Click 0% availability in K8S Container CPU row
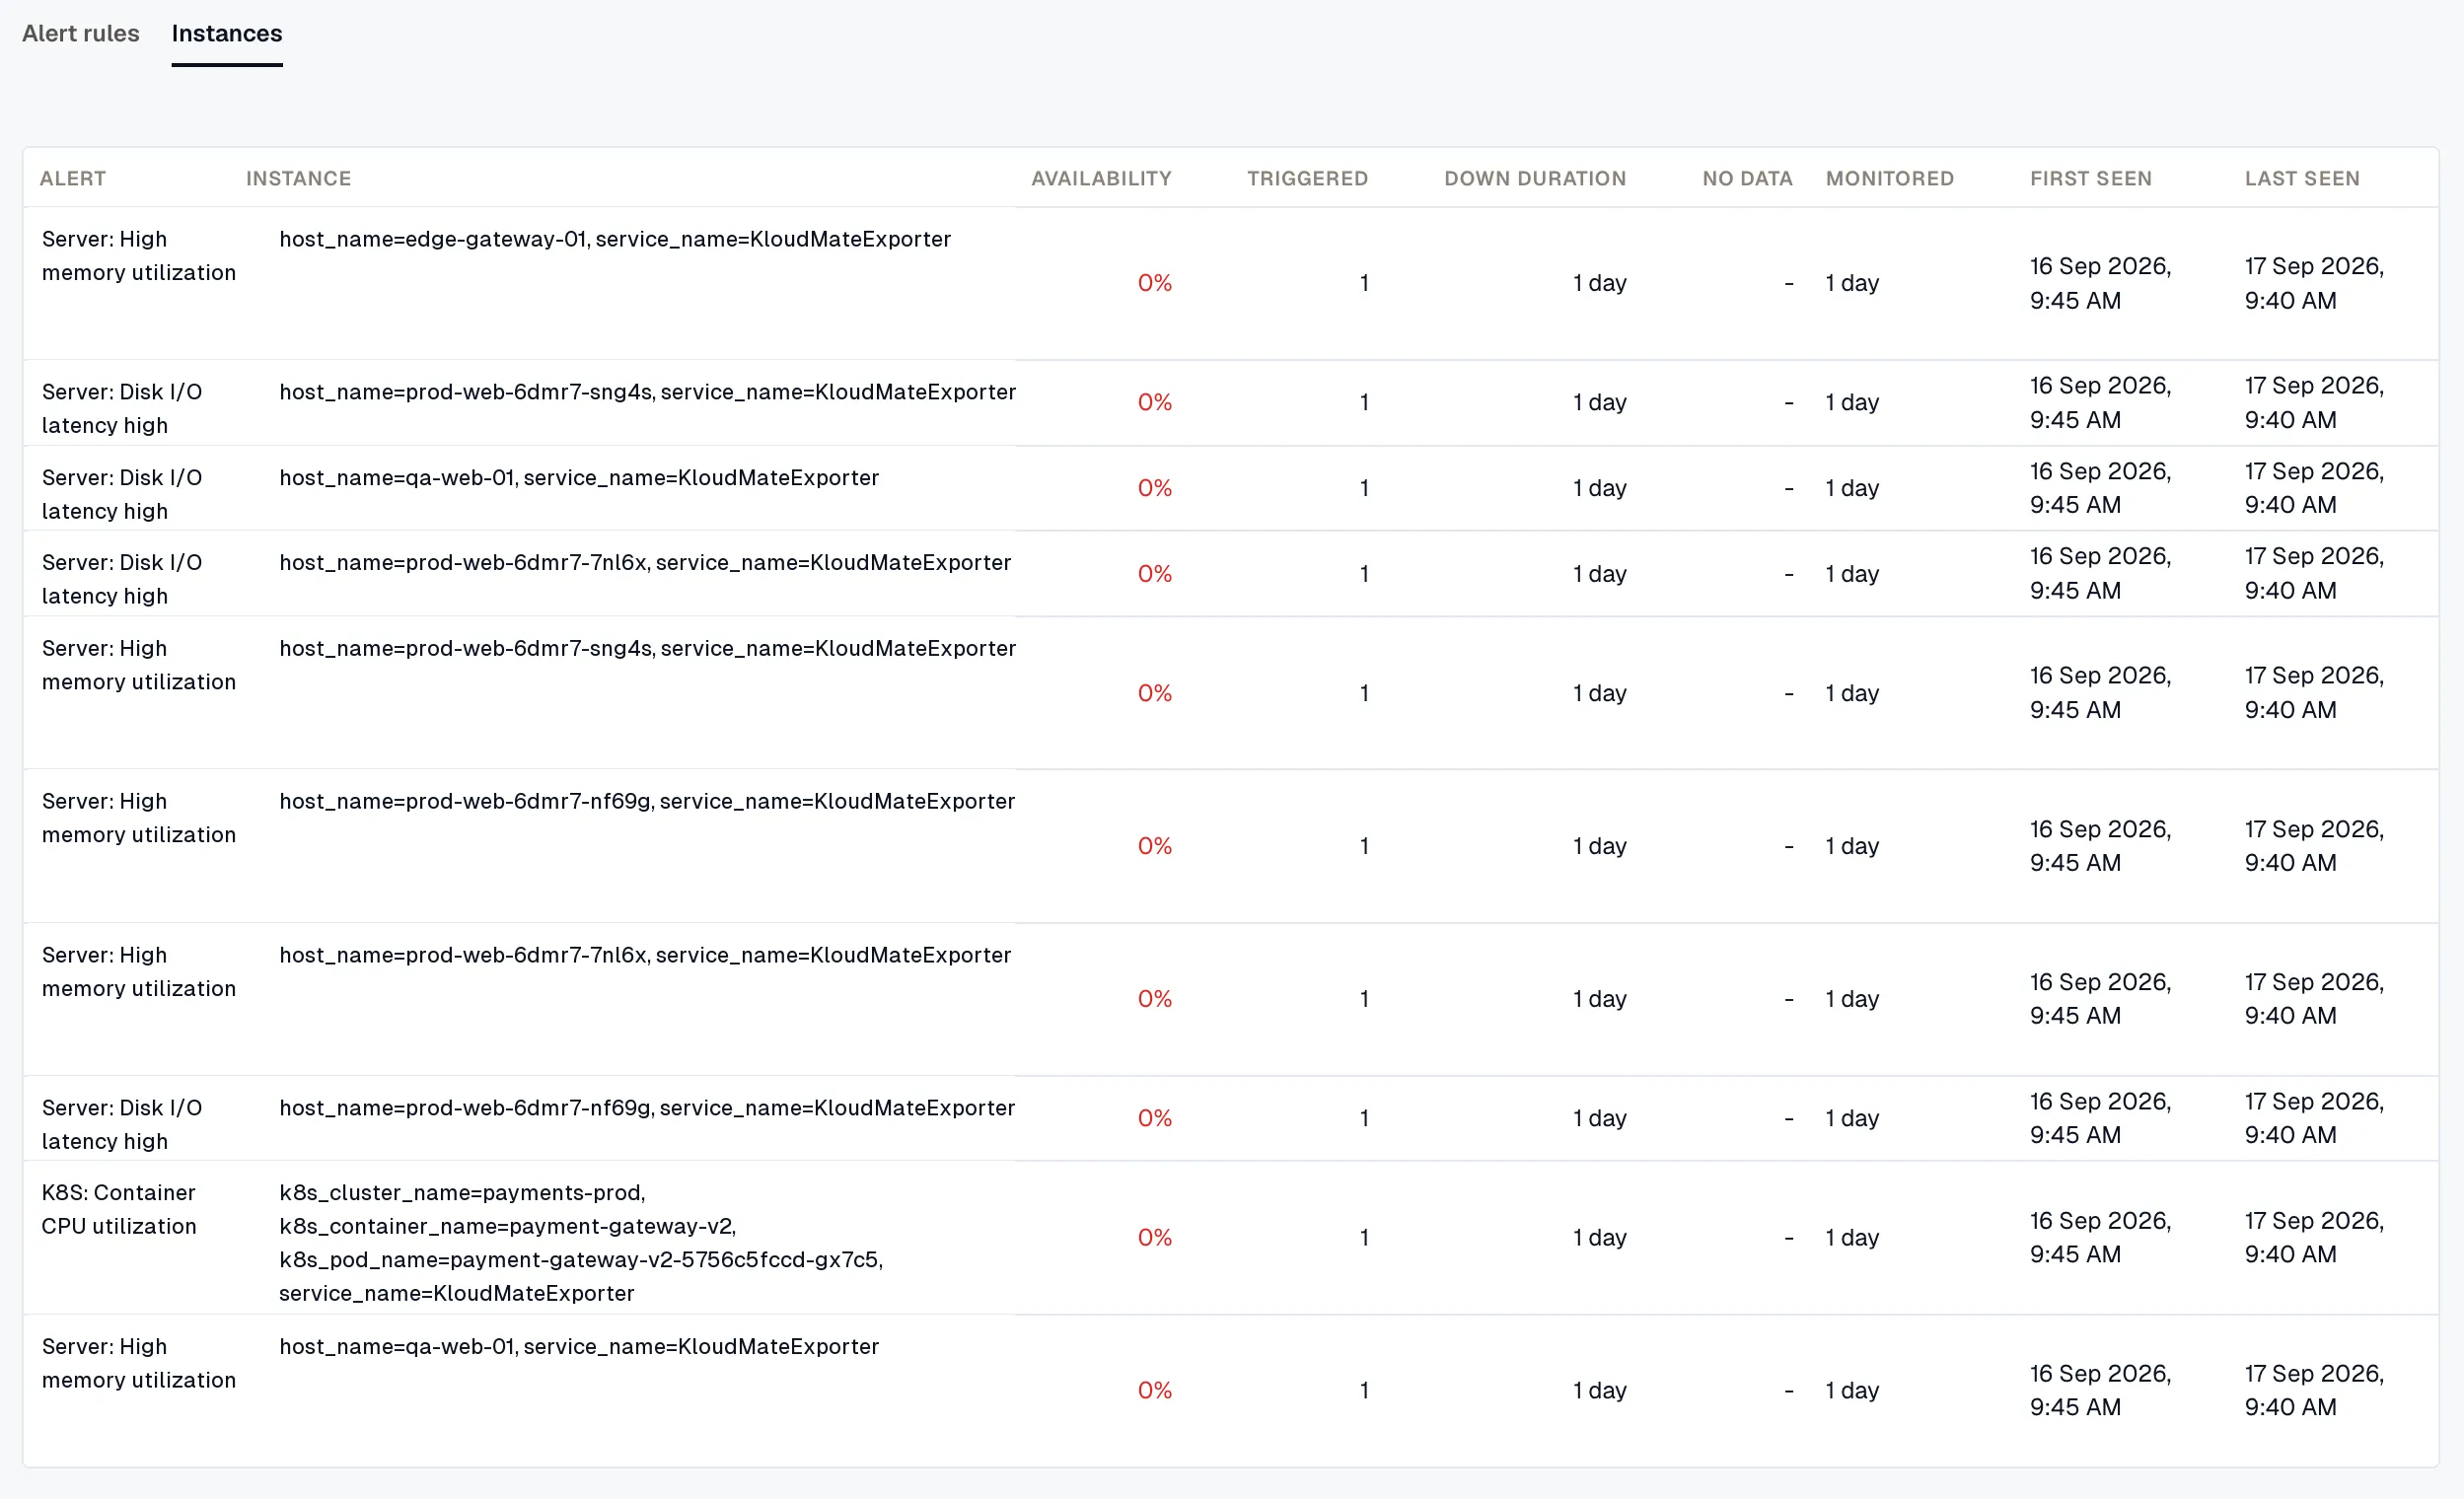Viewport: 2464px width, 1499px height. click(1154, 1237)
